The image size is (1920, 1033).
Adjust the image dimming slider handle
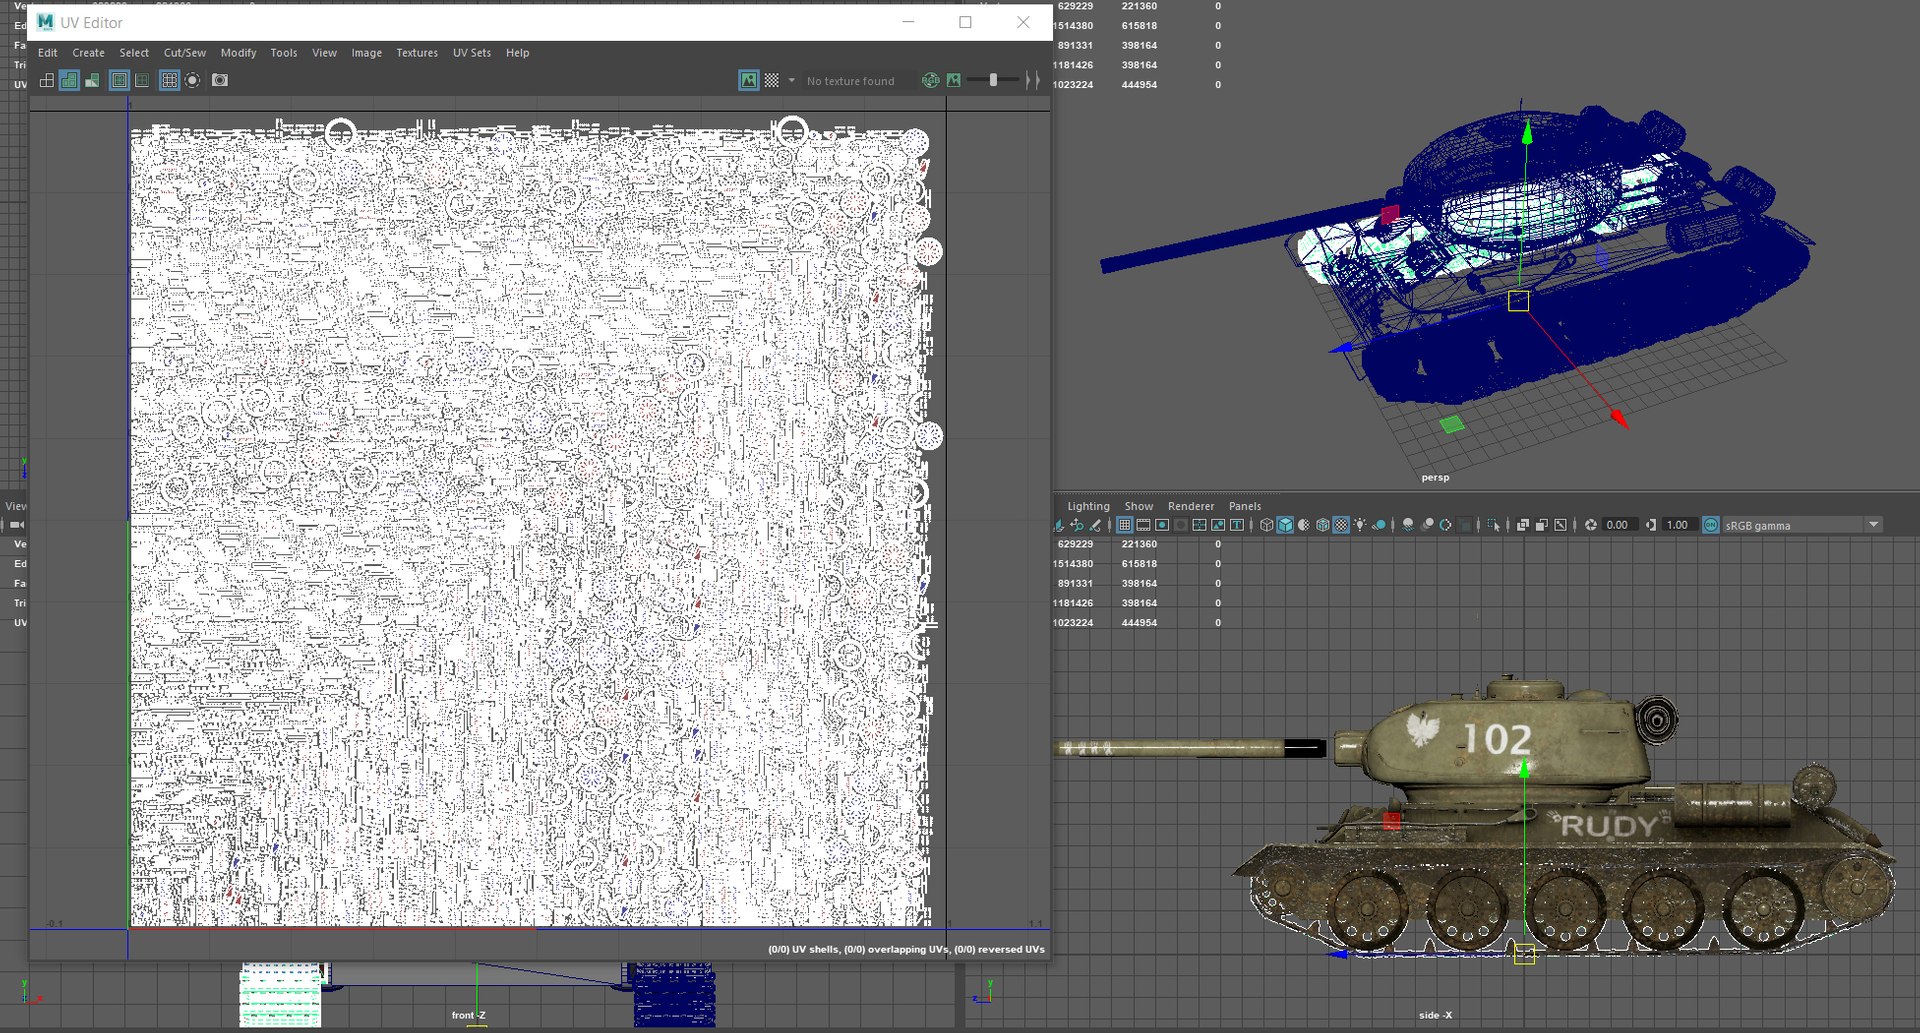pos(993,80)
